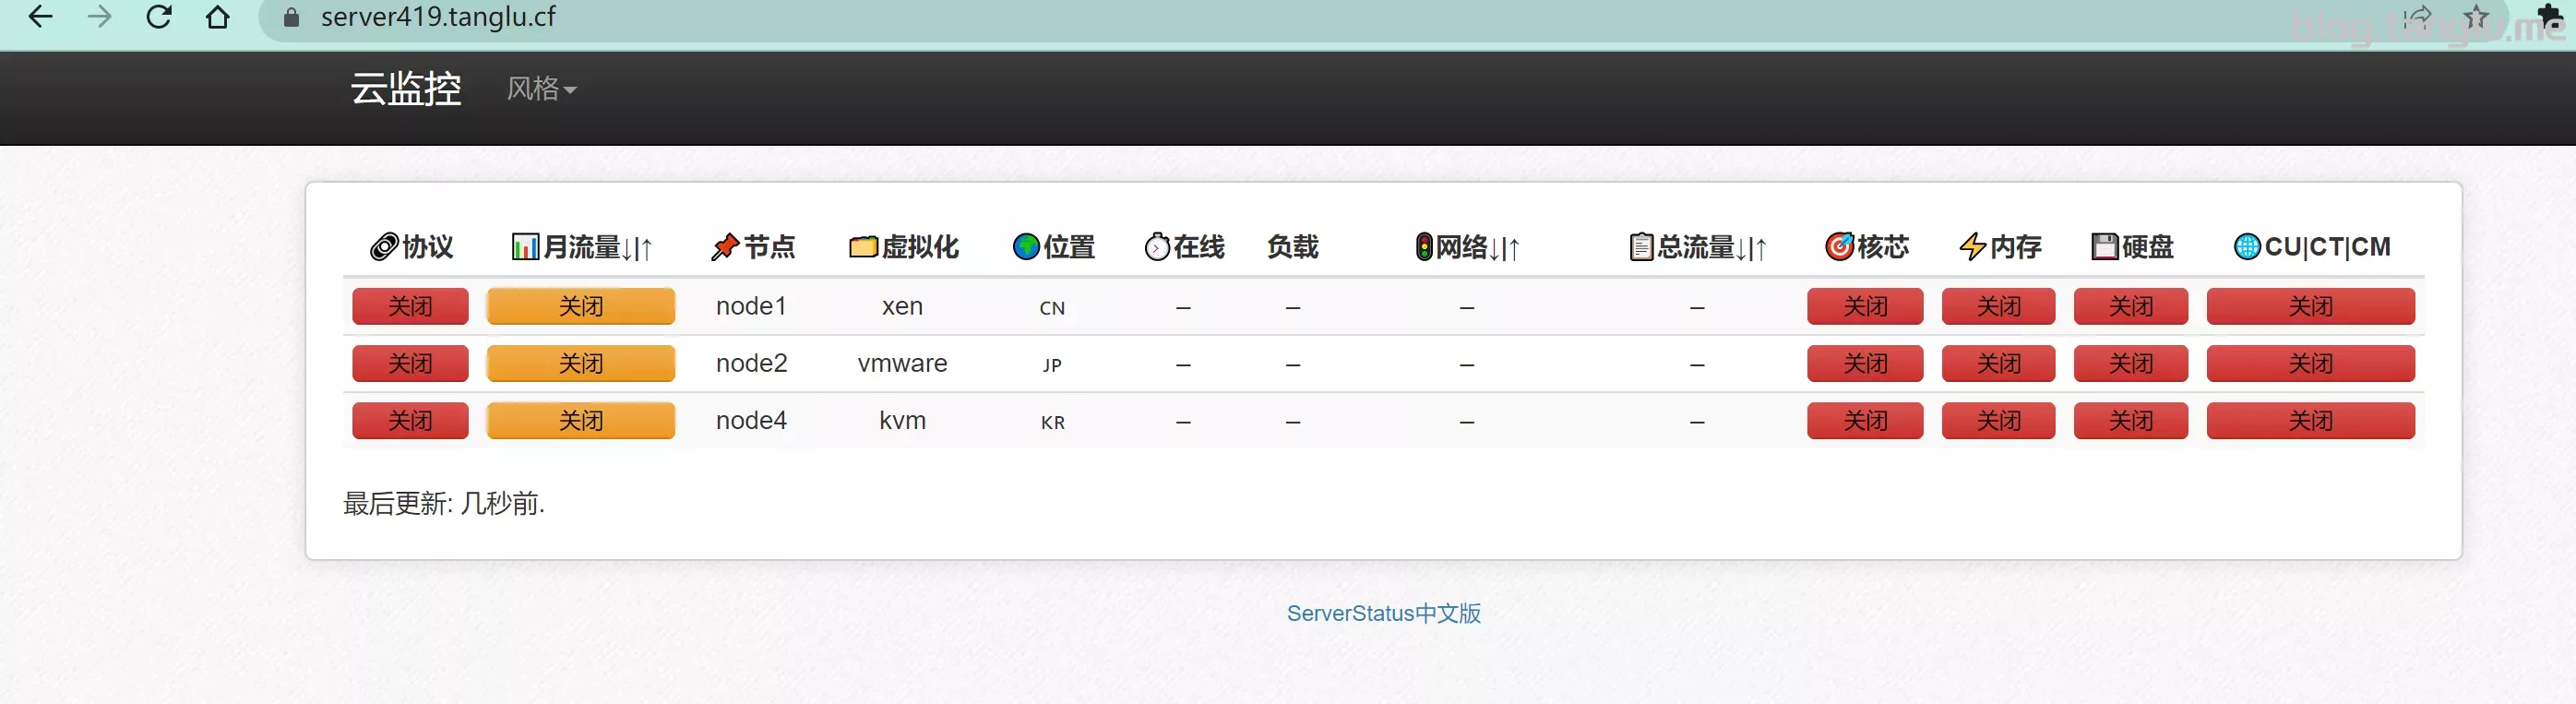Viewport: 2576px width, 704px height.
Task: Click node2 orange 月流量 关闭 bar
Action: pyautogui.click(x=581, y=364)
